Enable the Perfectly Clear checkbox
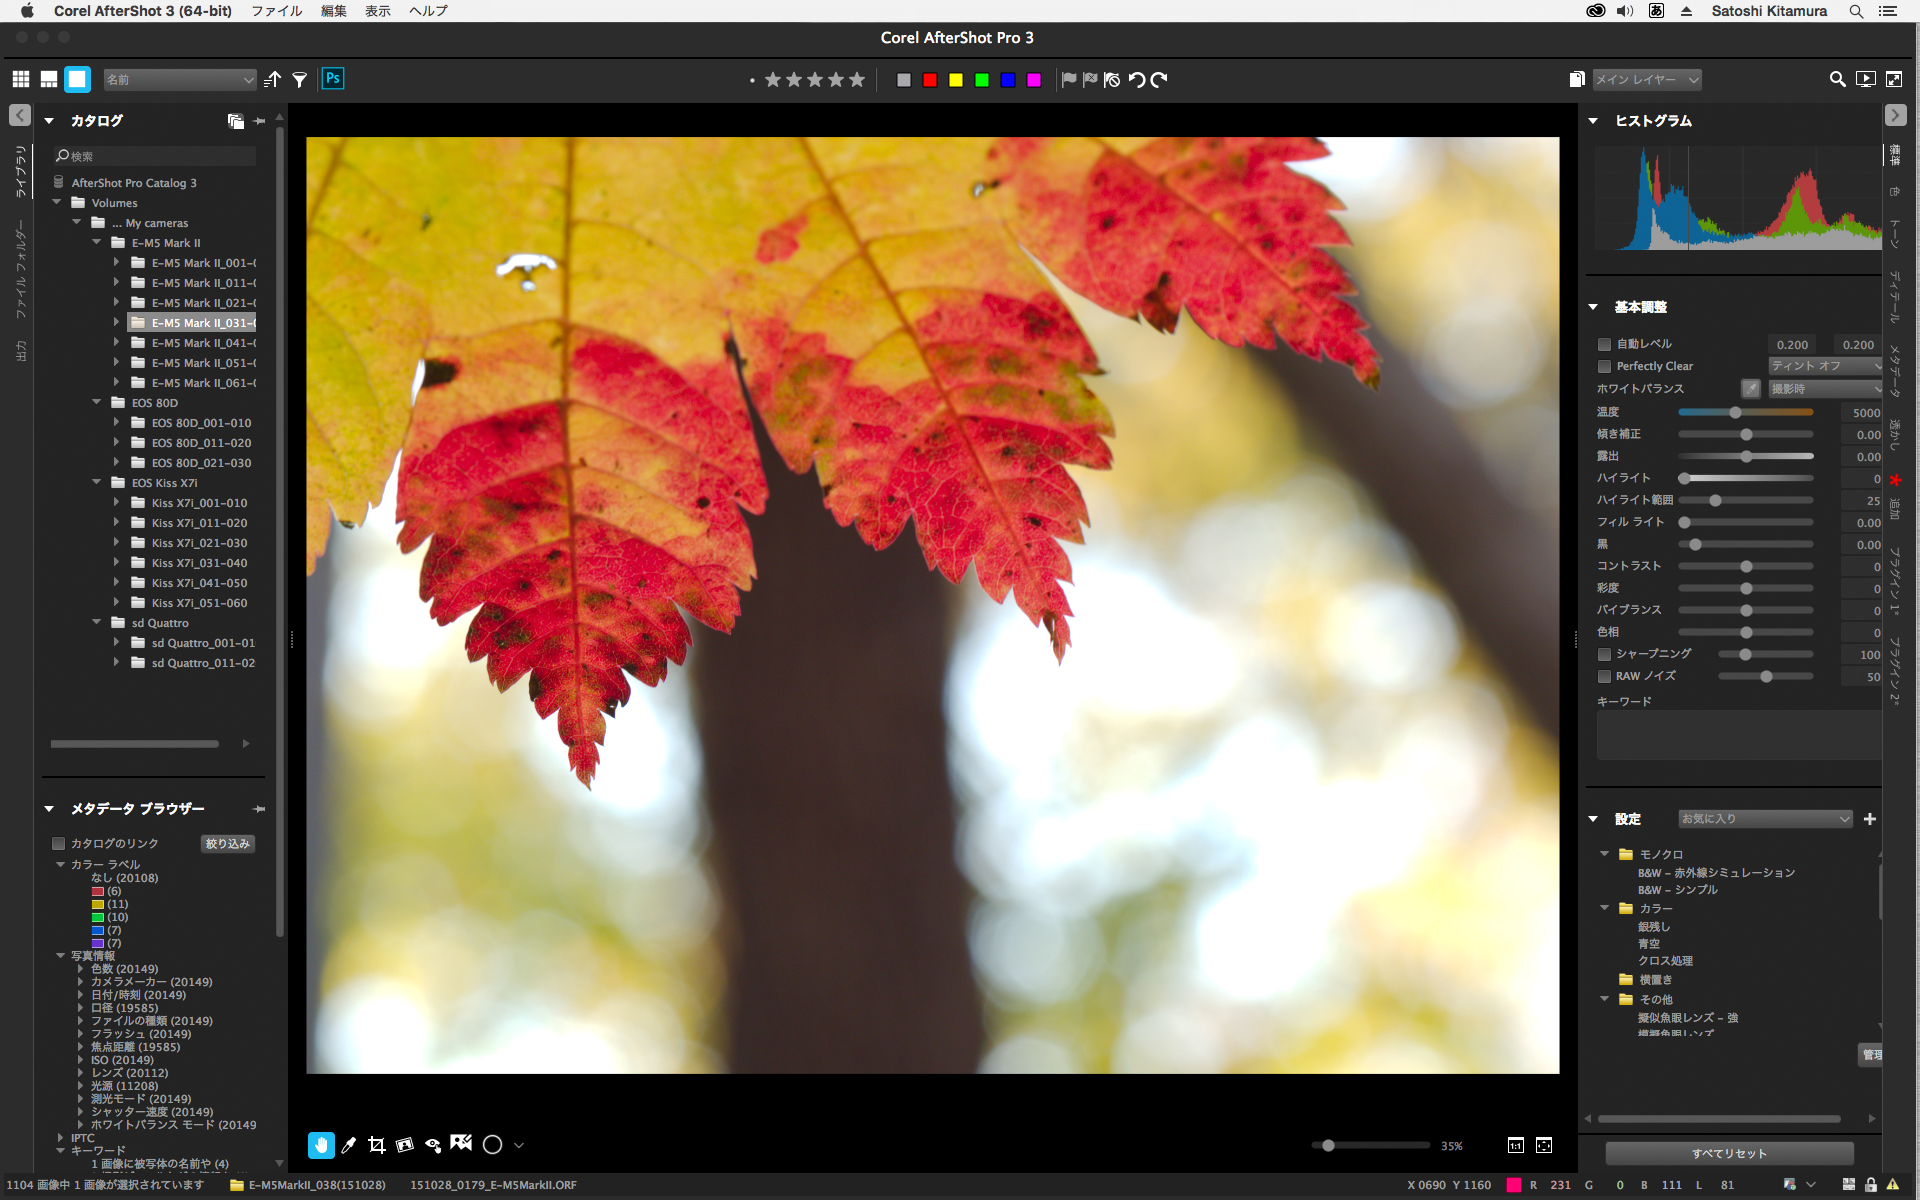Viewport: 1920px width, 1200px height. point(1604,366)
